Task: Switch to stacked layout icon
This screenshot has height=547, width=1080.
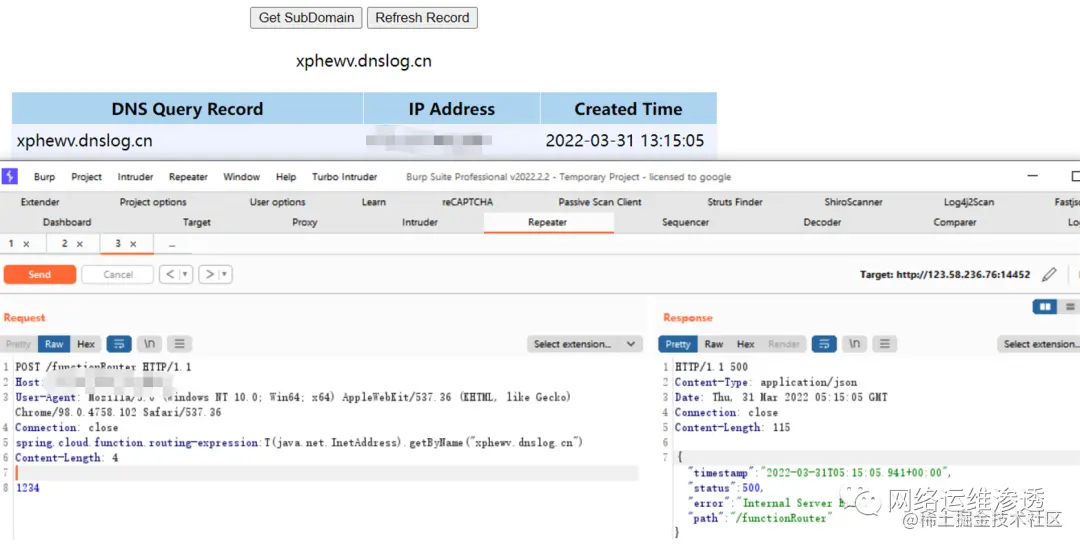Action: point(1070,307)
